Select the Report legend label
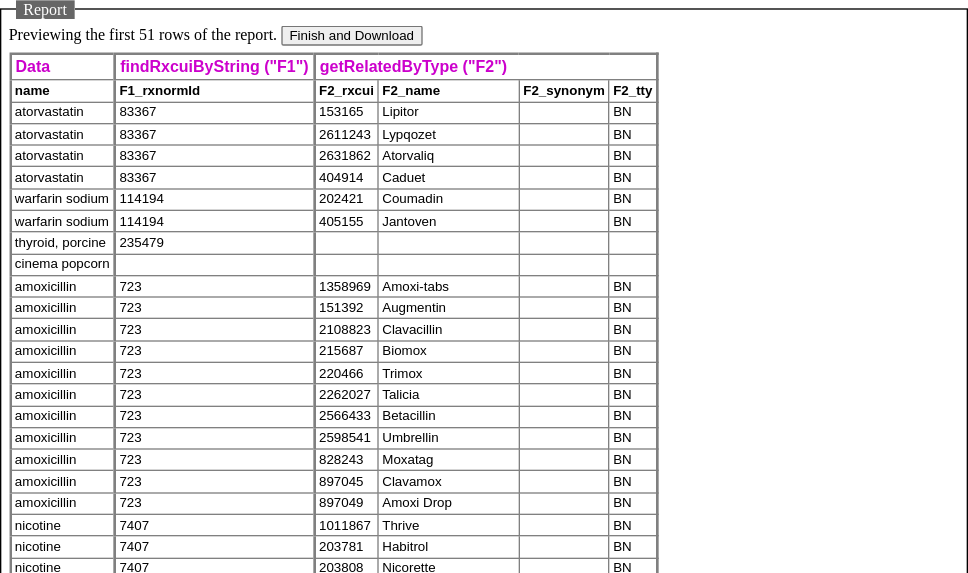The width and height of the screenshot is (968, 573). [x=45, y=10]
